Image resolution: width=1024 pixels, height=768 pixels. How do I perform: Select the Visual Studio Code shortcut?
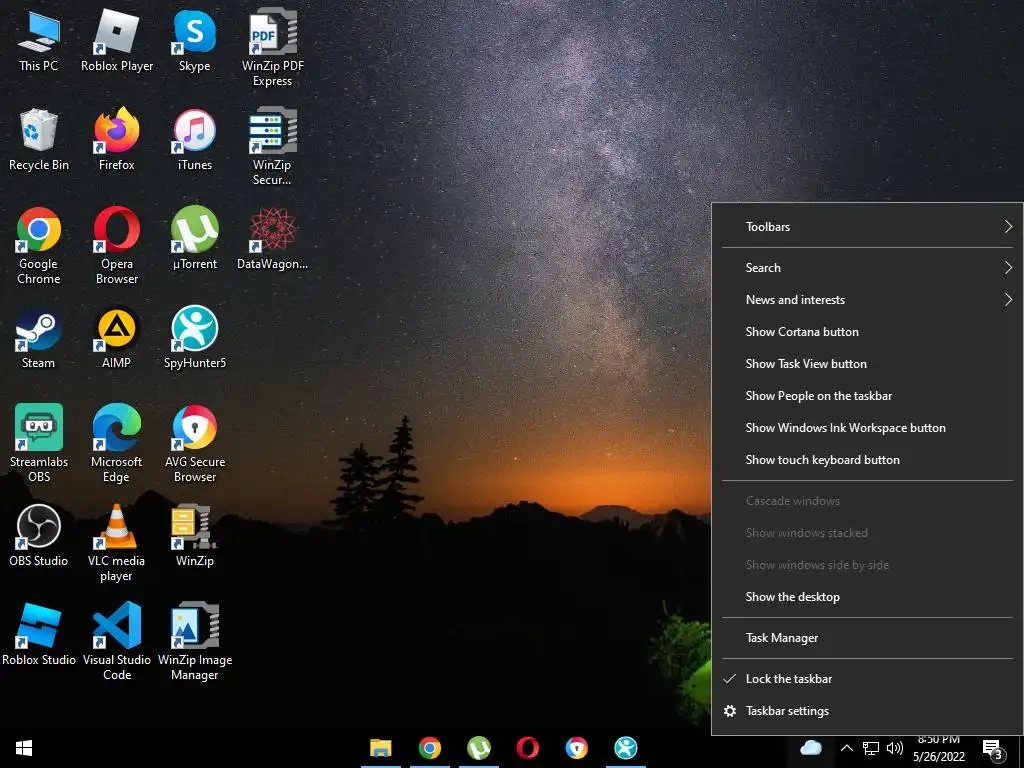pos(117,642)
